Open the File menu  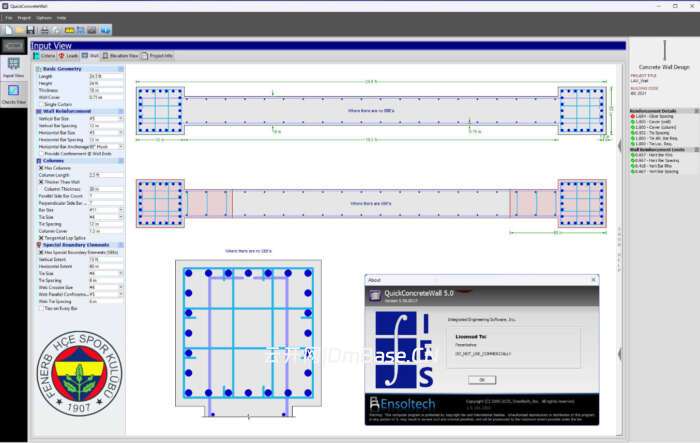[9, 18]
